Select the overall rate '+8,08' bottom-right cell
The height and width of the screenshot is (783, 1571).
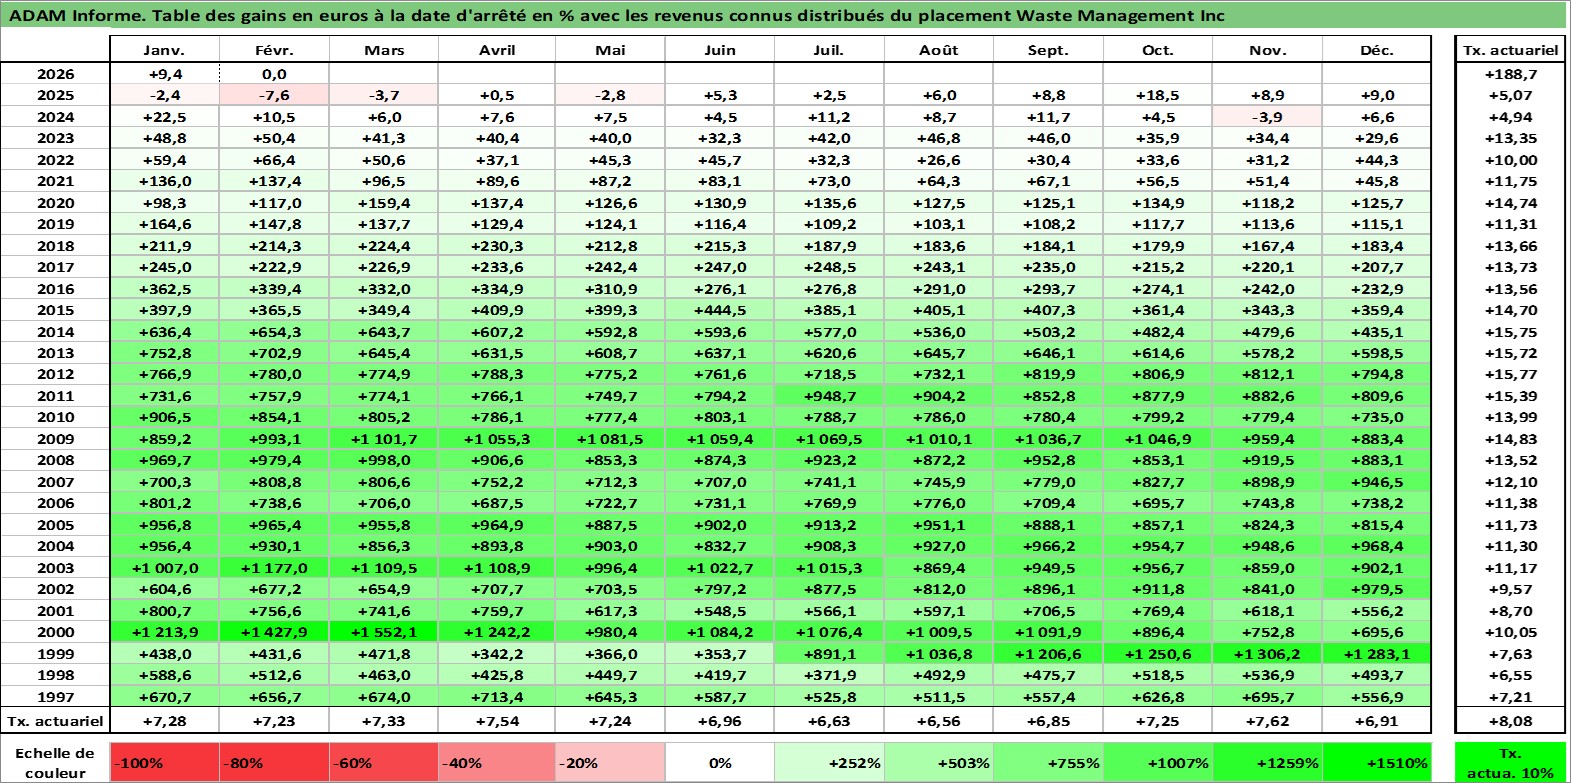point(1510,721)
